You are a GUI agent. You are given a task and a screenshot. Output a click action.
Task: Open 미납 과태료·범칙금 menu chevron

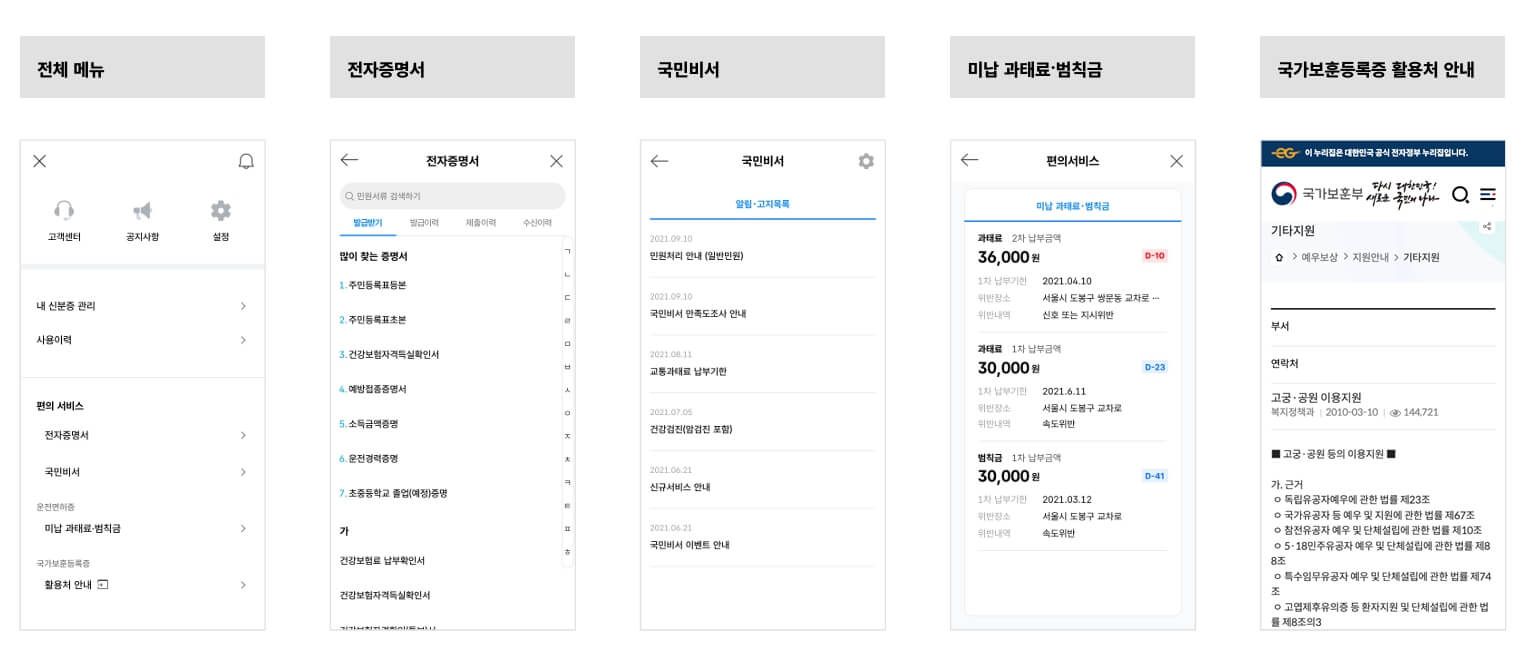click(243, 528)
